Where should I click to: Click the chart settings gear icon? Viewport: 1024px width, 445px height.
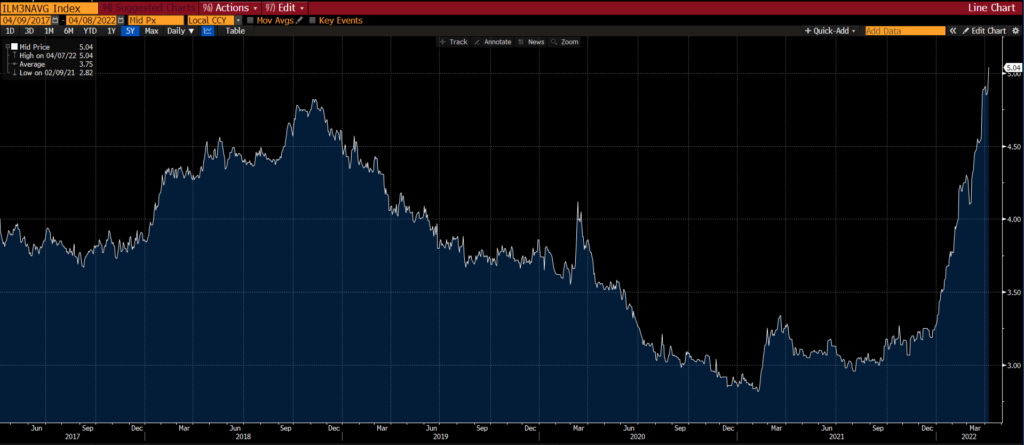tap(1015, 31)
